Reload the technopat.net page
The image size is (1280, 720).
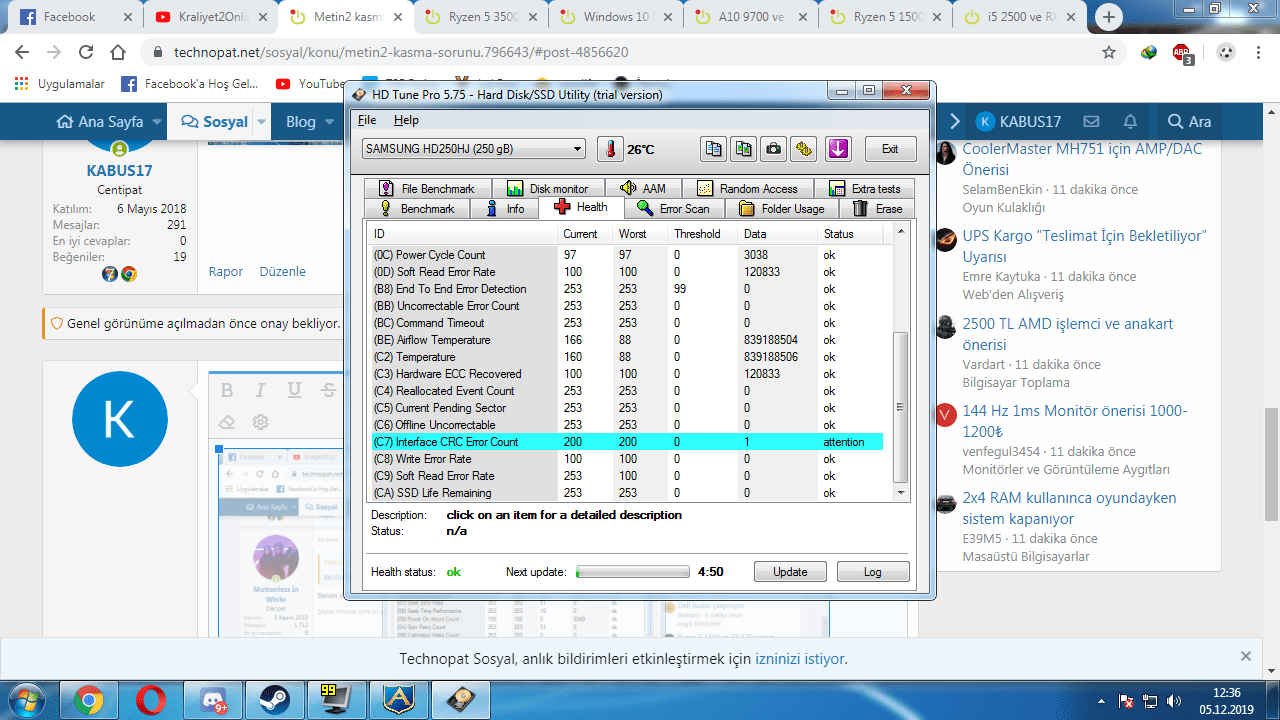point(86,52)
